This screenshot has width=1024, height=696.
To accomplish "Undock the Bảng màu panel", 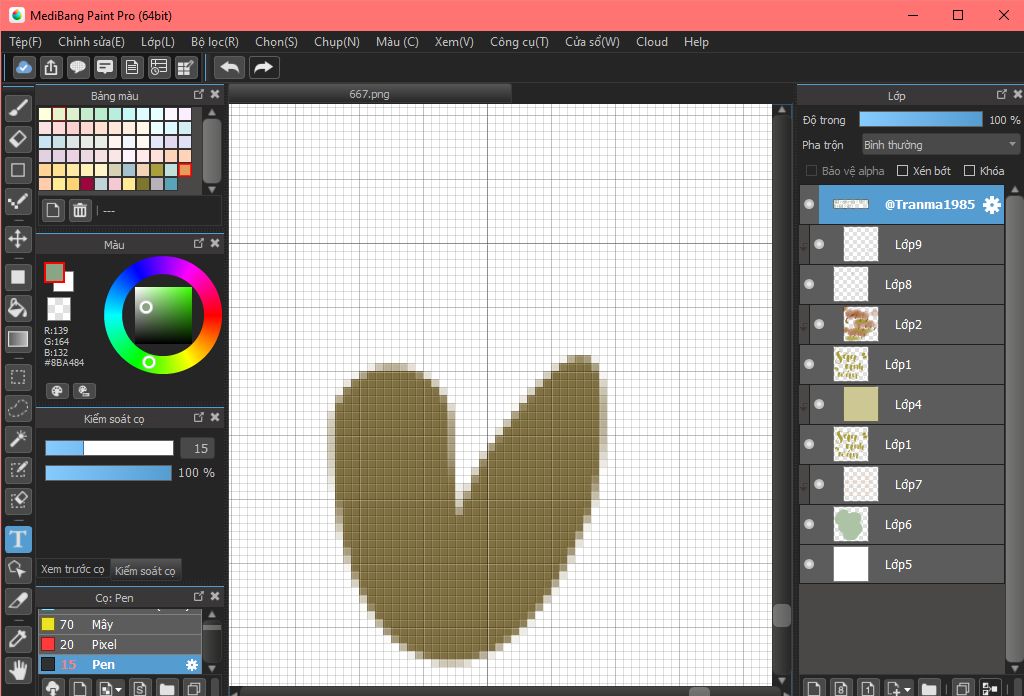I will pyautogui.click(x=199, y=95).
